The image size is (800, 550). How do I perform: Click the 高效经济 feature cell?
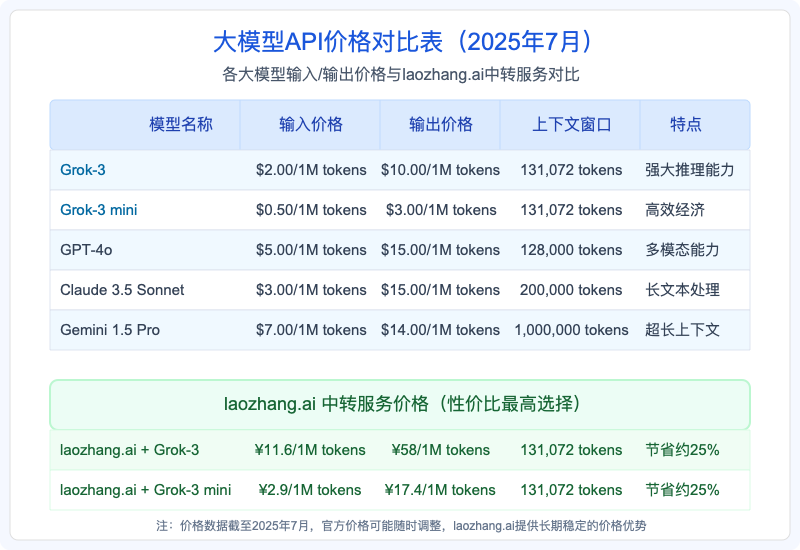674,210
